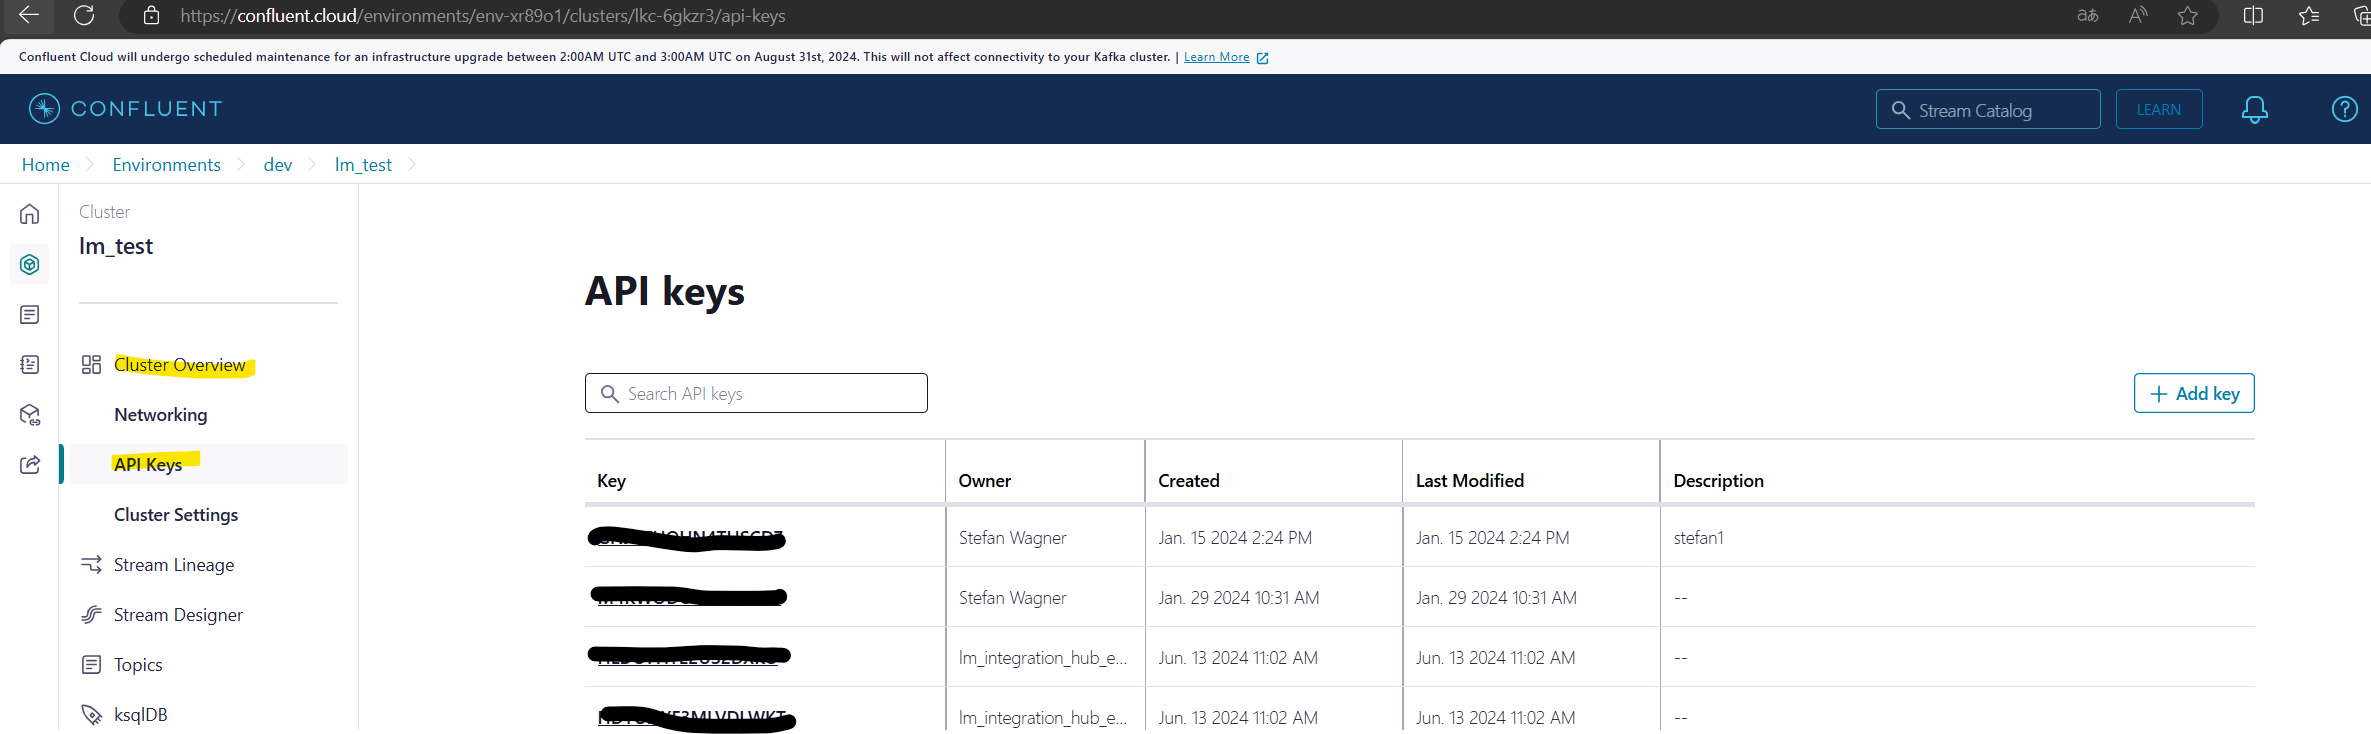Go to Environments breadcrumb

166,164
